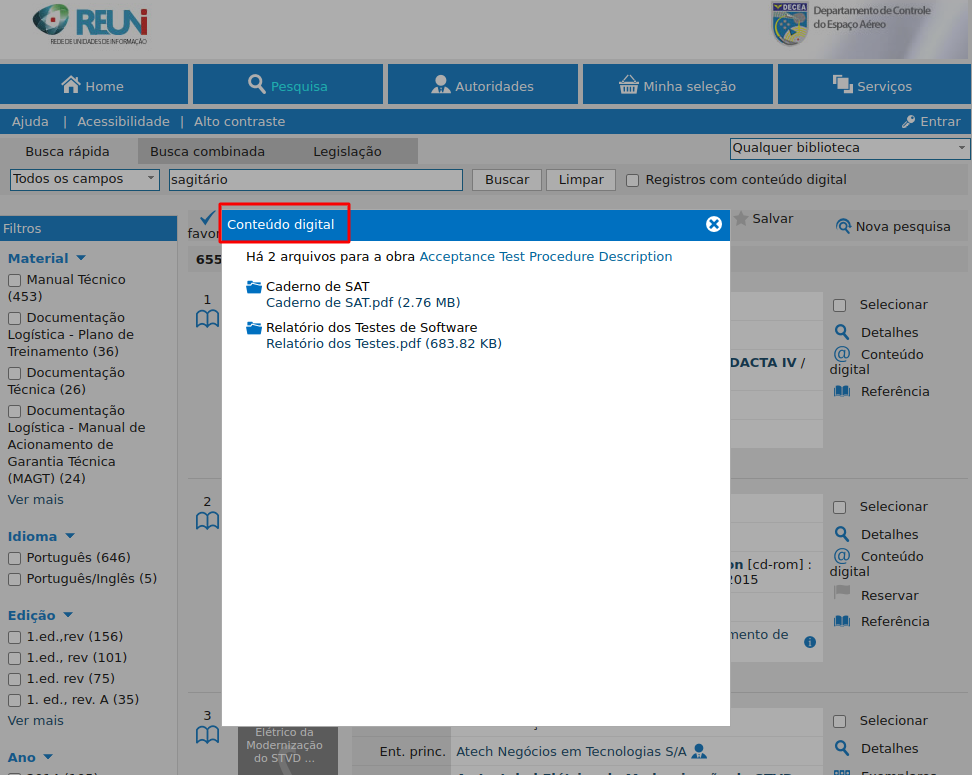Click the Detalhes magnifier for result 1
This screenshot has height=775, width=972.
tap(841, 332)
